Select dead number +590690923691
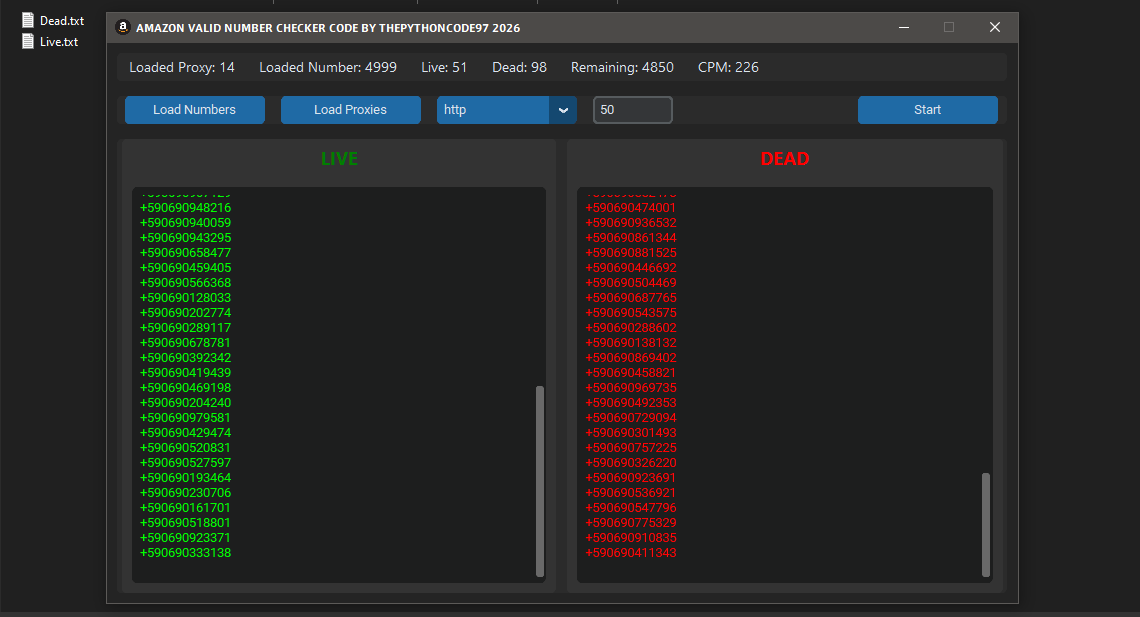The width and height of the screenshot is (1140, 617). click(631, 478)
